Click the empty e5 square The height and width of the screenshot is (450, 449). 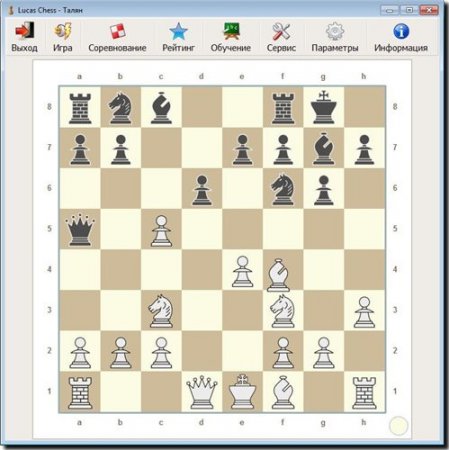click(x=242, y=229)
